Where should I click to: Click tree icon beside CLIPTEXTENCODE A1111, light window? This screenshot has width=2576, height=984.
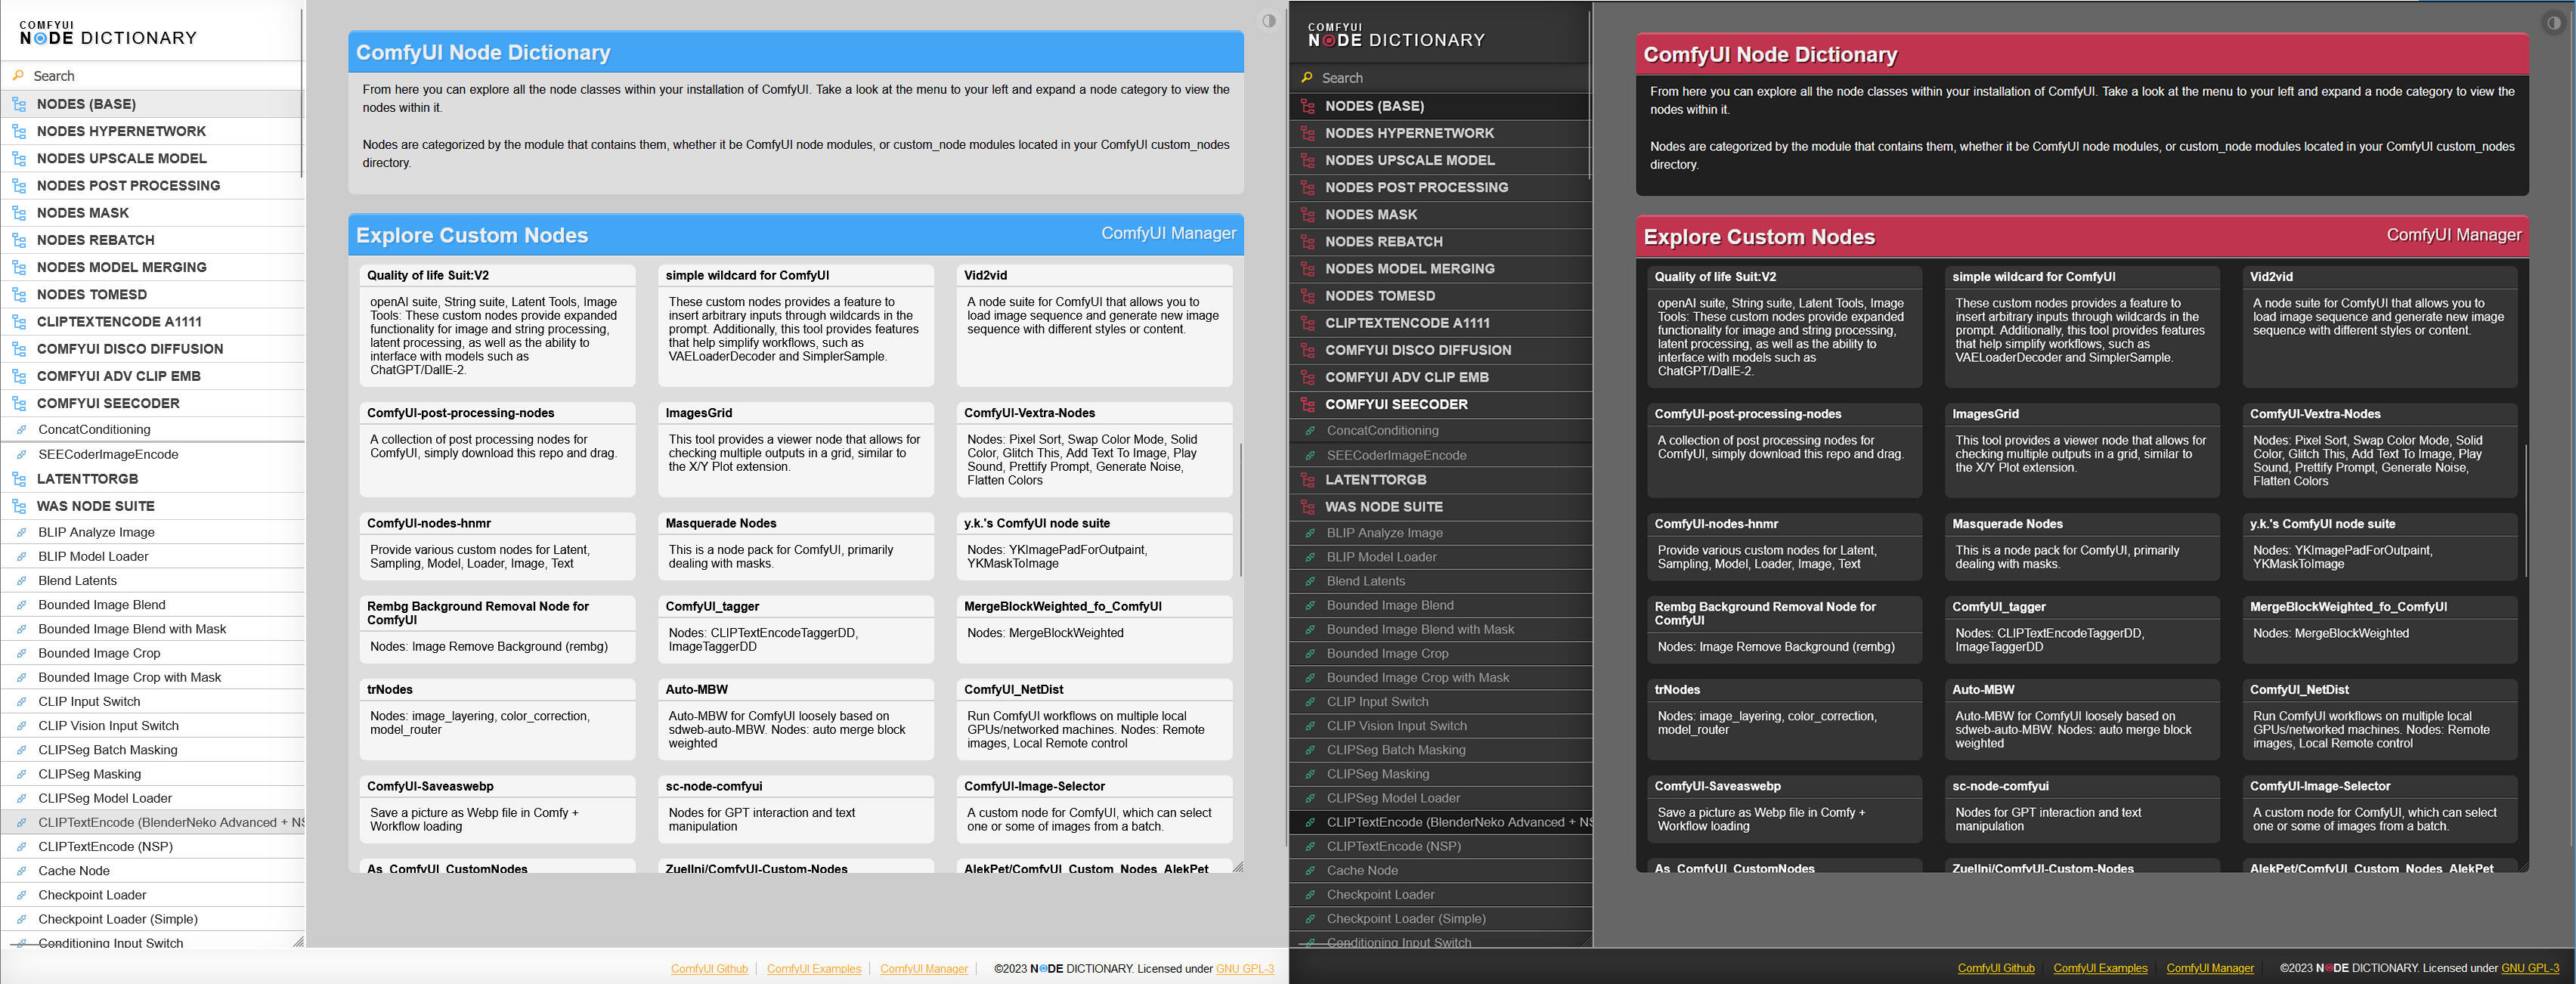[19, 321]
